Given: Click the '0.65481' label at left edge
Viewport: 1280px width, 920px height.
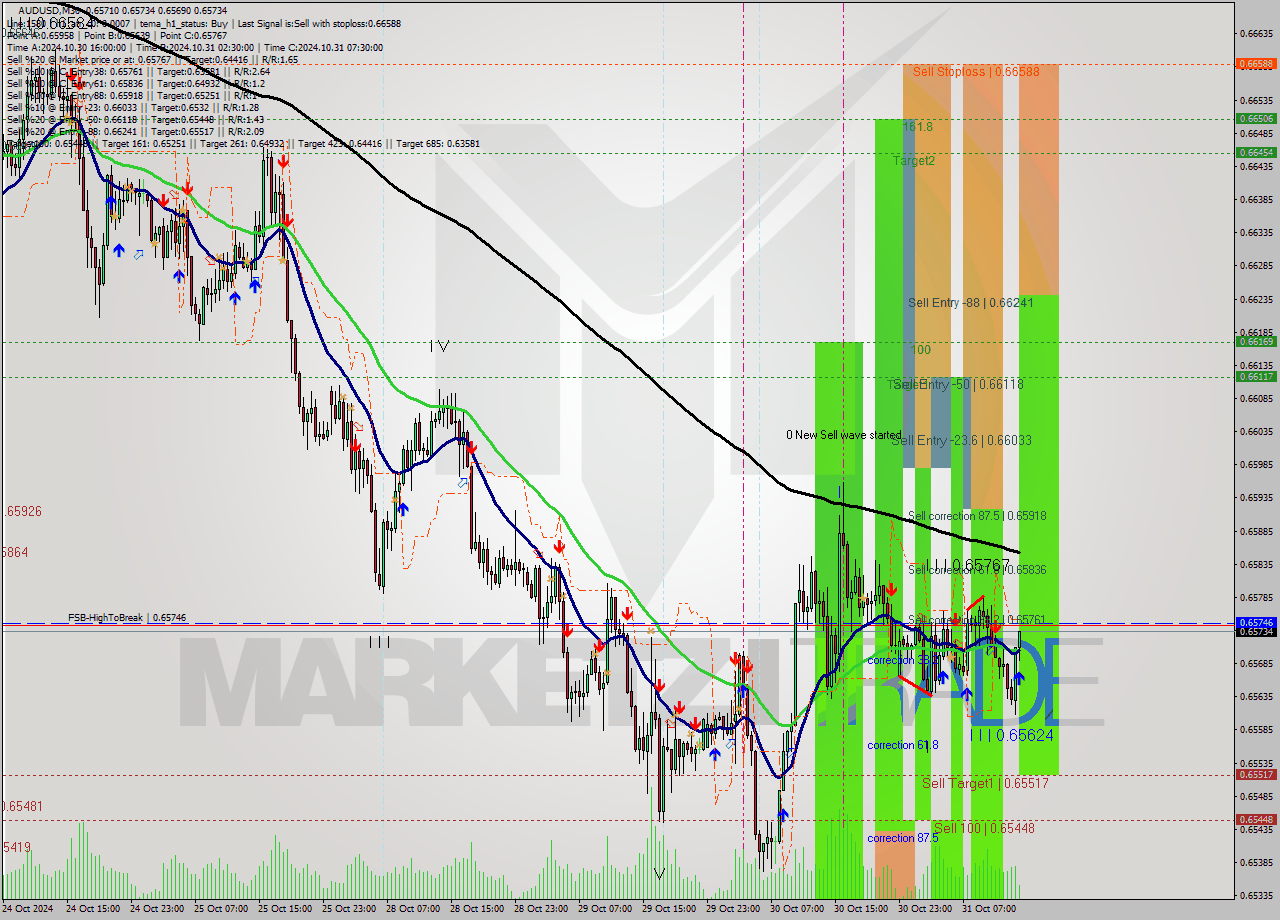Looking at the screenshot, I should coord(22,806).
